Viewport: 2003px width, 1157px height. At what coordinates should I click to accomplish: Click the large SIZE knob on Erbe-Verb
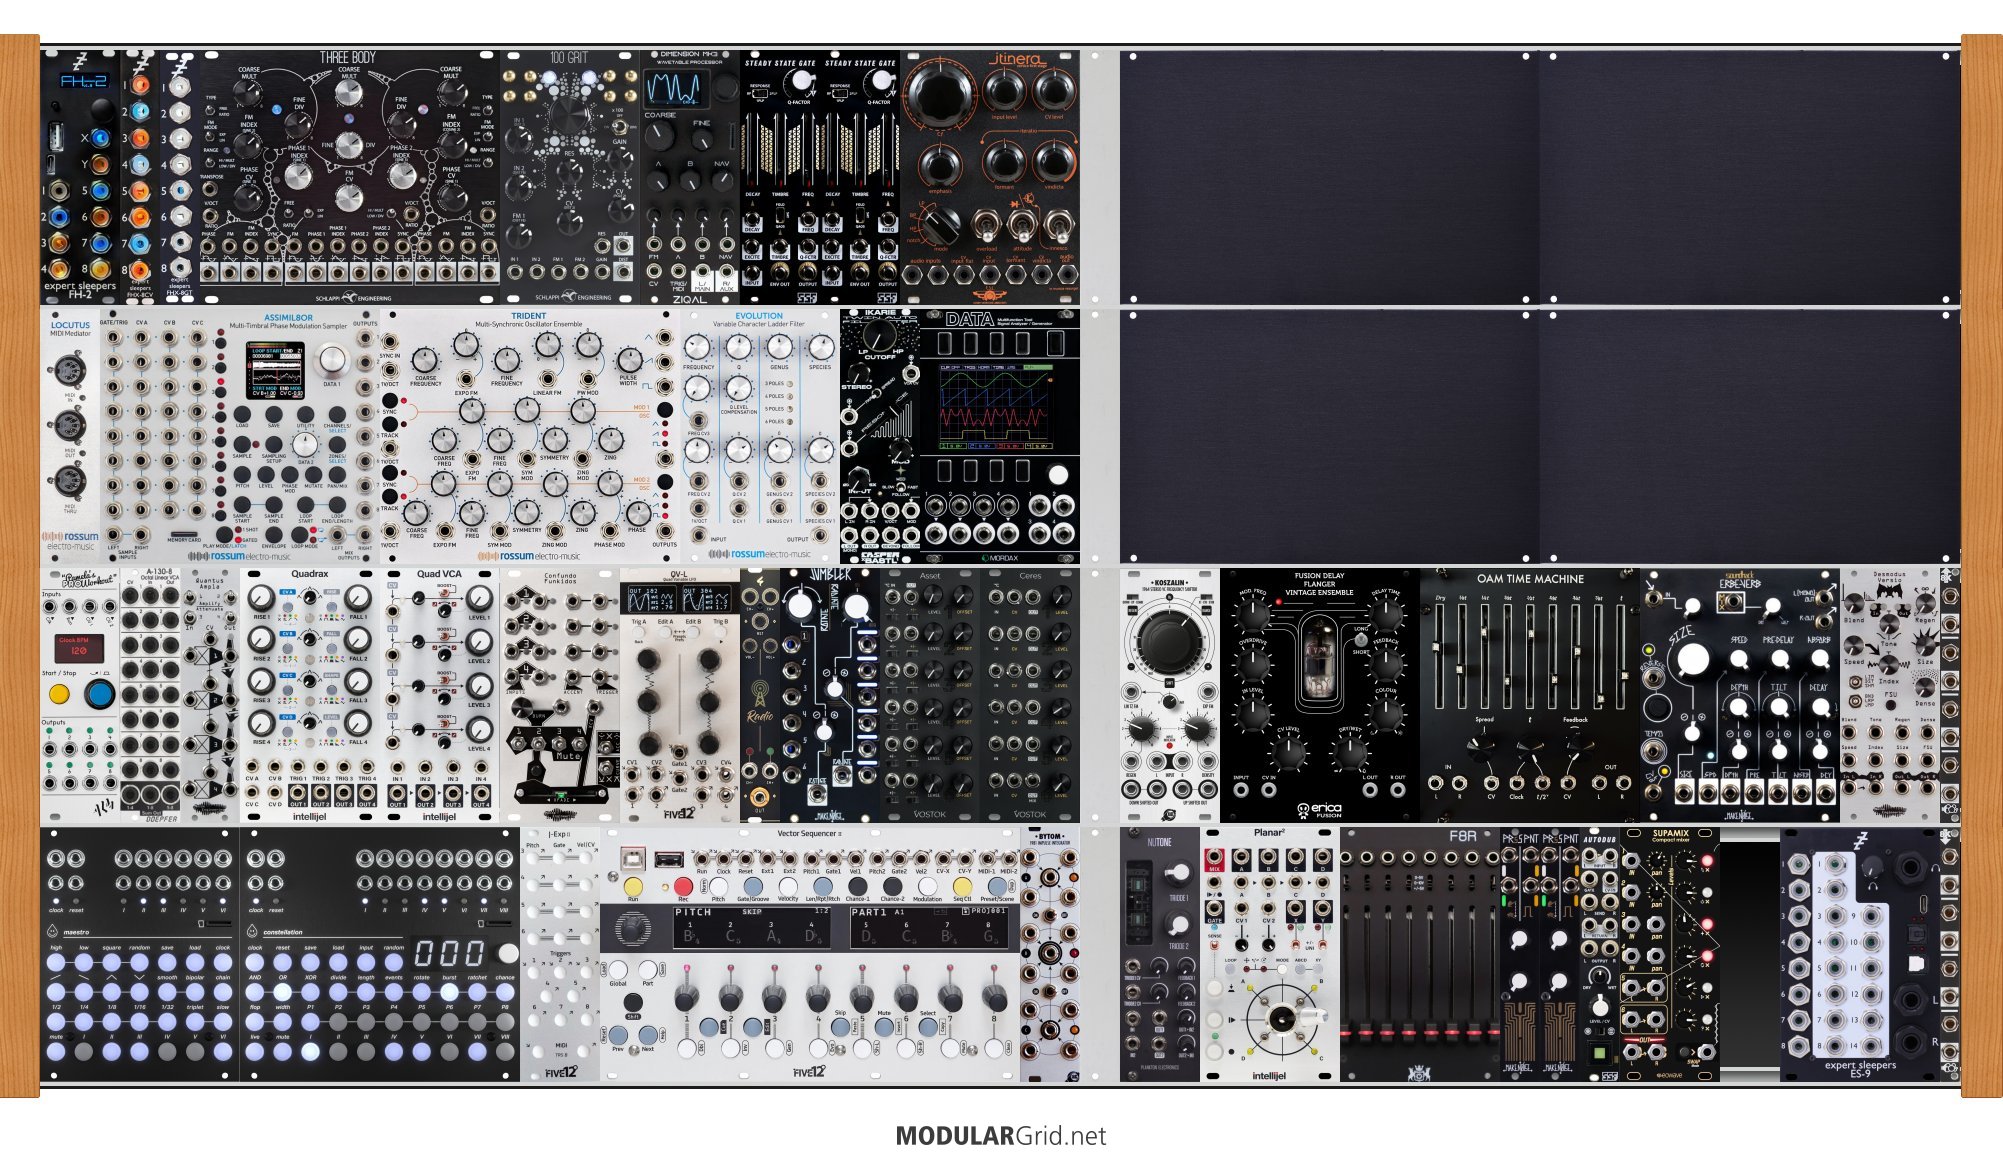(x=1692, y=660)
